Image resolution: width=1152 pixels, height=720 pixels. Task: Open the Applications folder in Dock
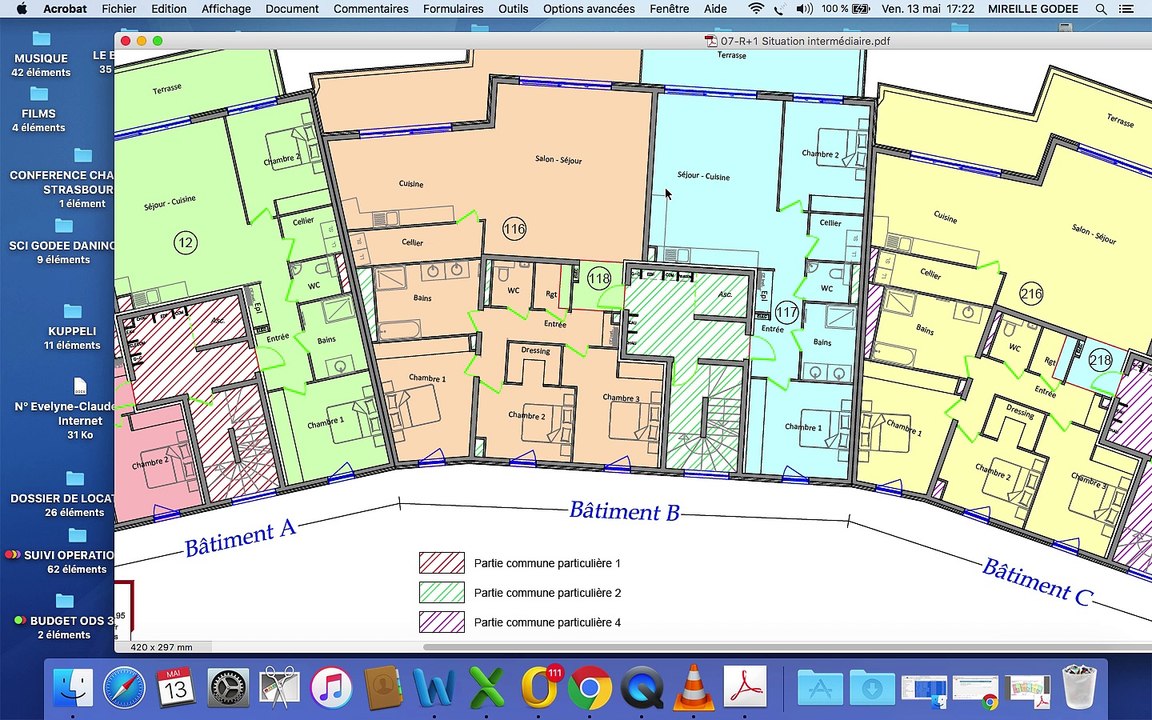(x=819, y=688)
